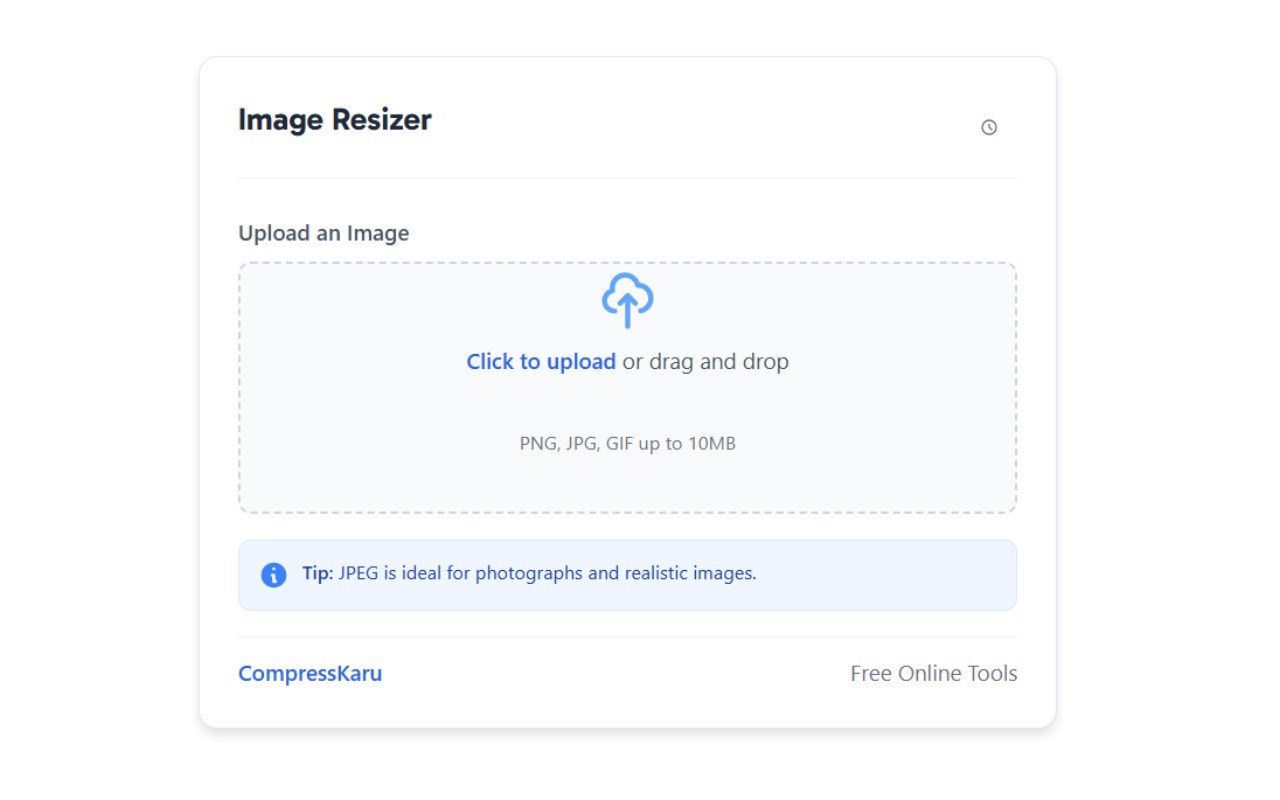1280x800 pixels.
Task: Click "GIF" in the file types hint
Action: click(620, 444)
